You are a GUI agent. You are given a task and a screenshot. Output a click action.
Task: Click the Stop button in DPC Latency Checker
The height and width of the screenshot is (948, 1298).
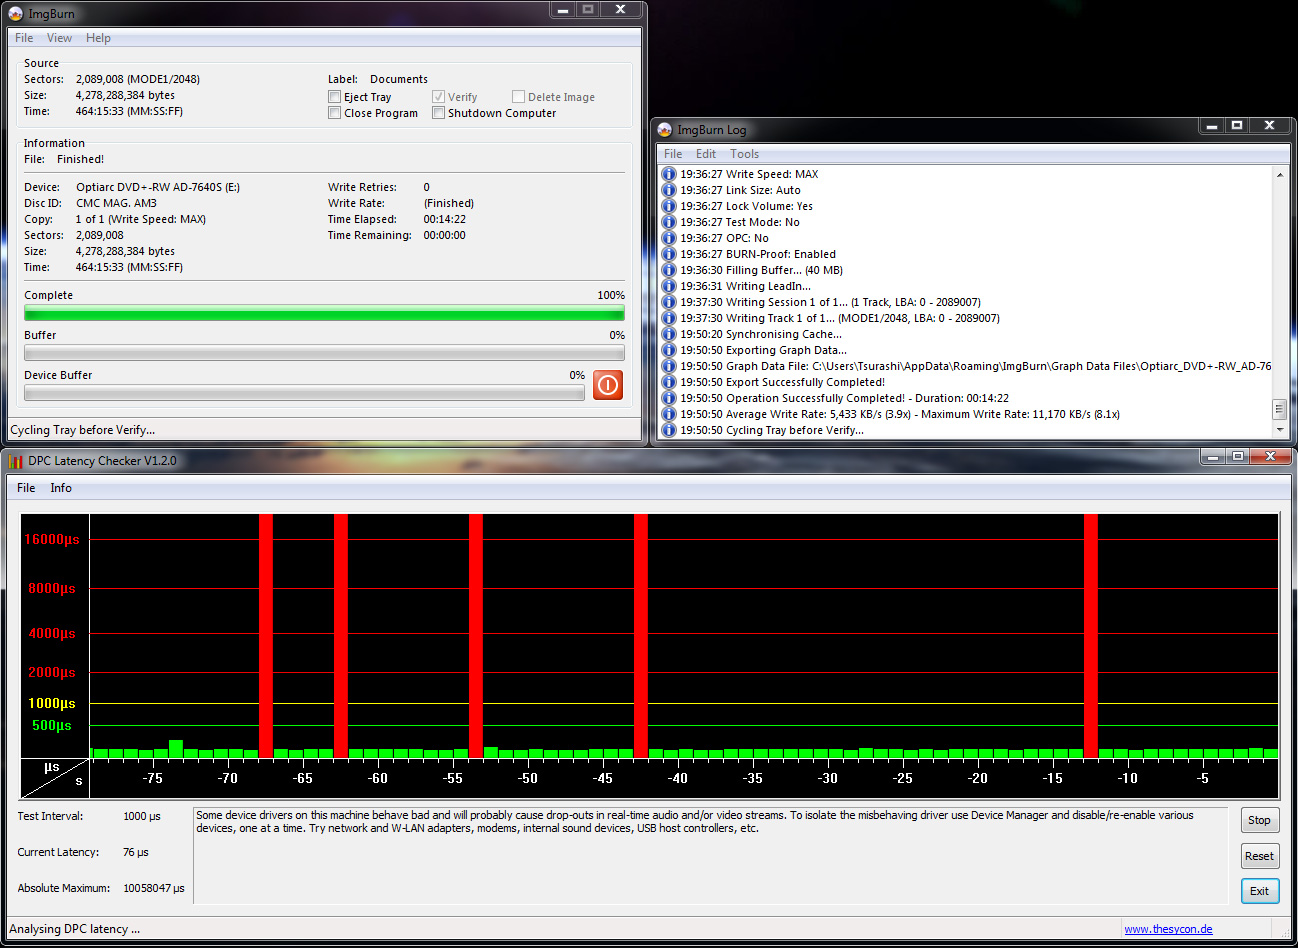pos(1259,820)
